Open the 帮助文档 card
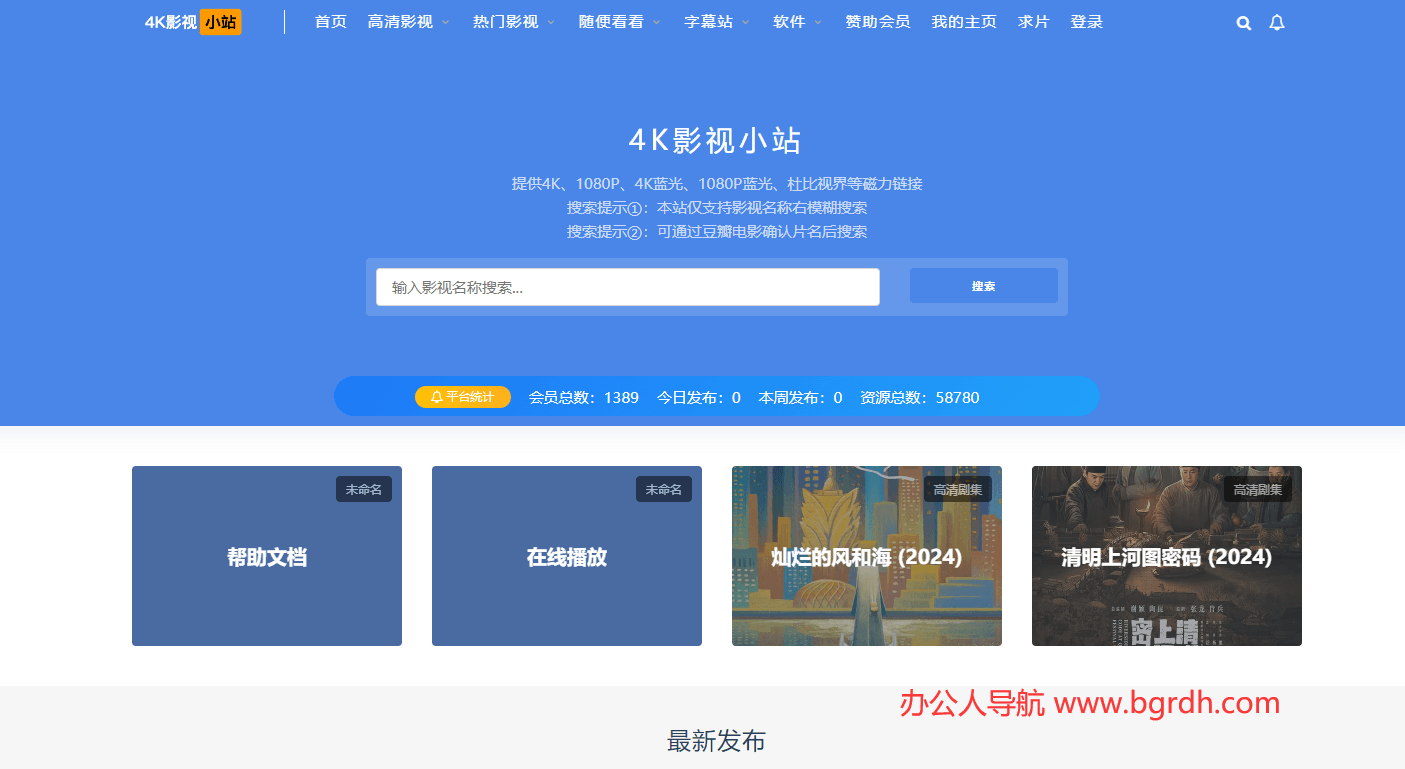Image resolution: width=1405 pixels, height=769 pixels. click(266, 556)
